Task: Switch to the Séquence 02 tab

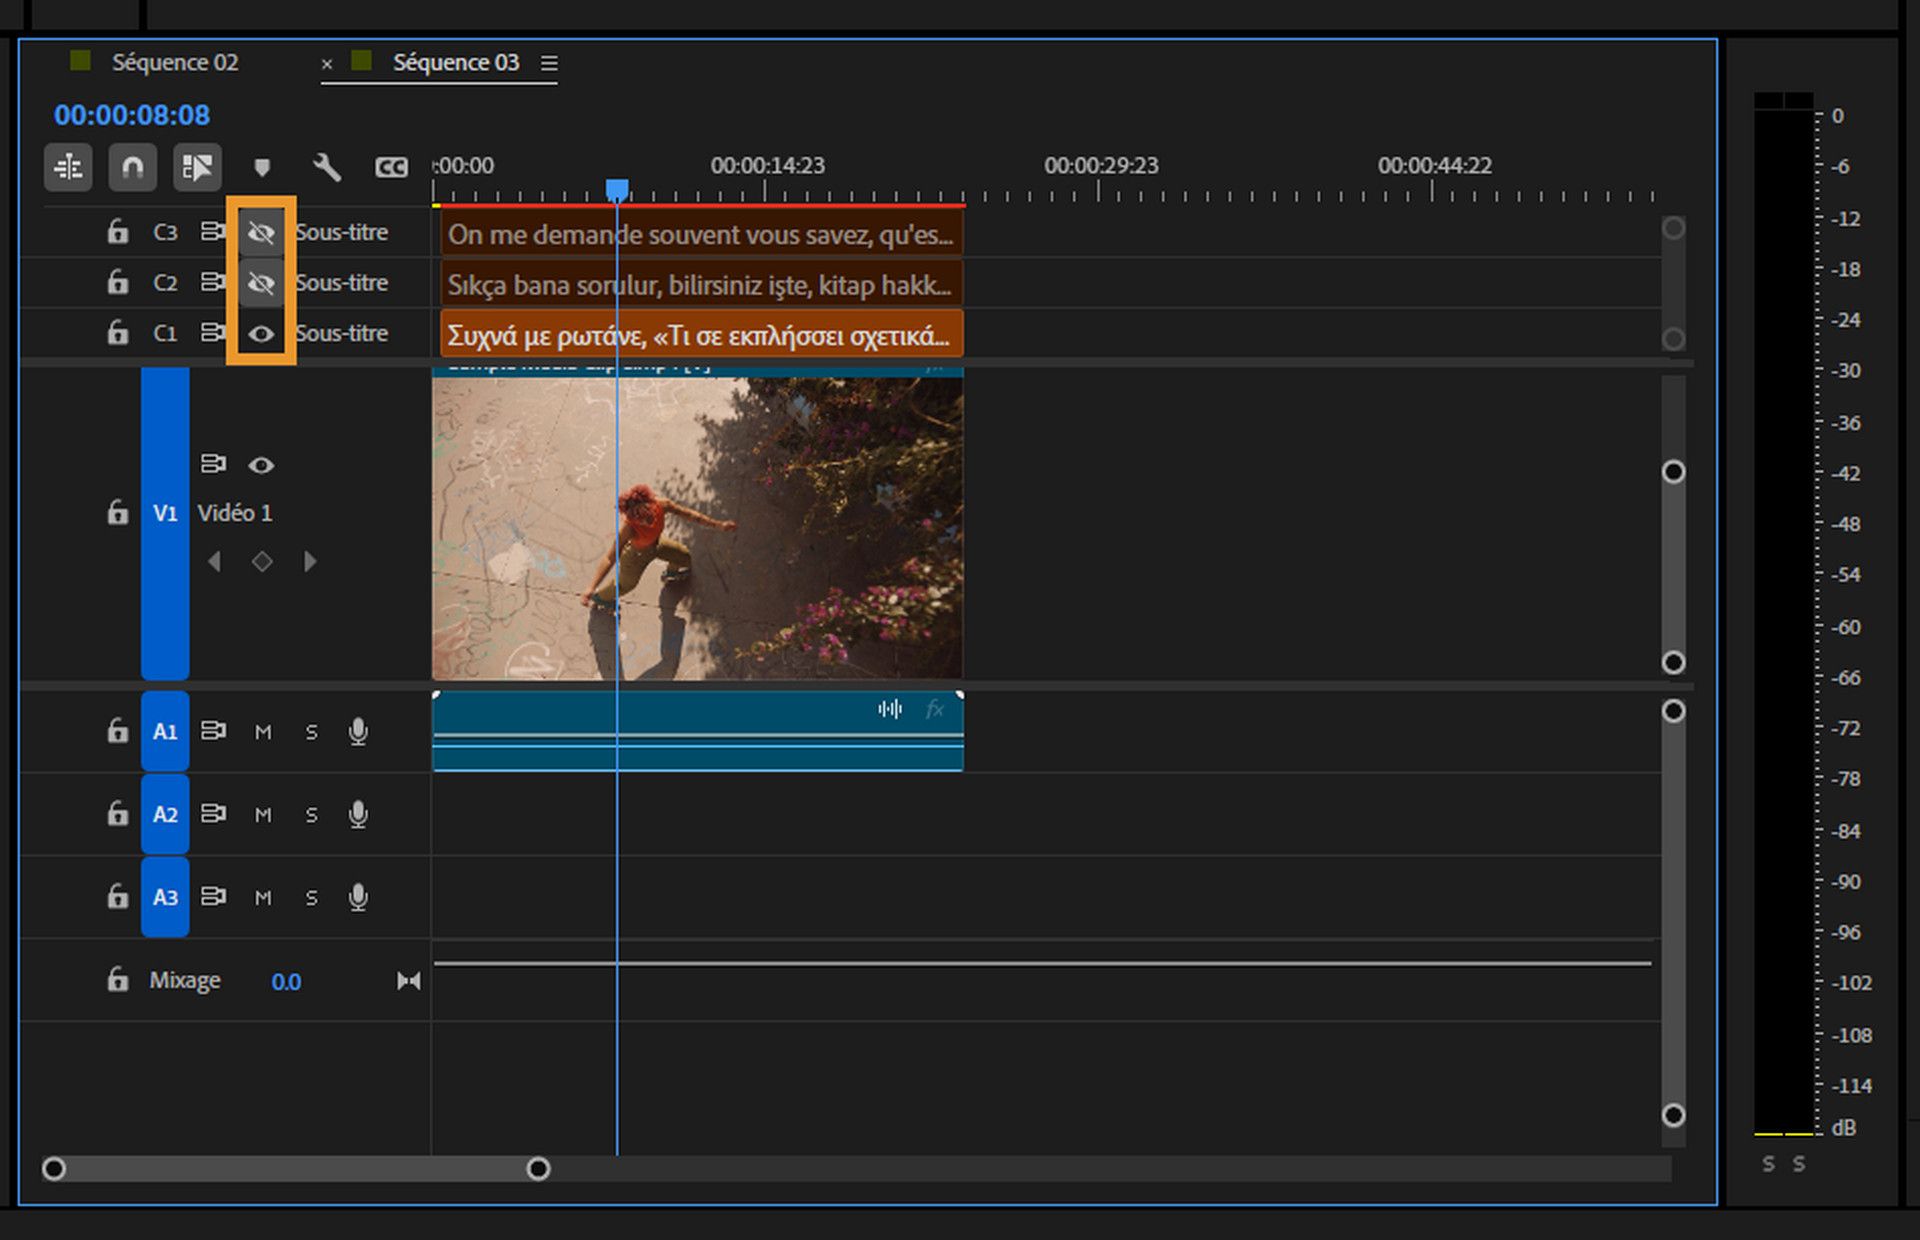Action: 176,62
